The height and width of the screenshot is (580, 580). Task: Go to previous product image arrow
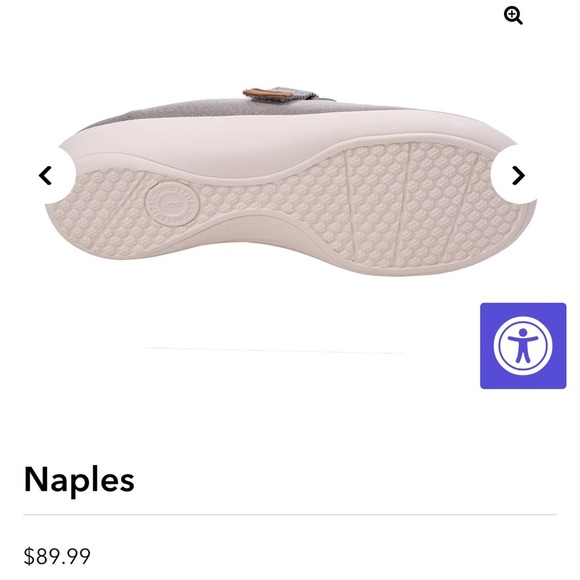tap(45, 175)
